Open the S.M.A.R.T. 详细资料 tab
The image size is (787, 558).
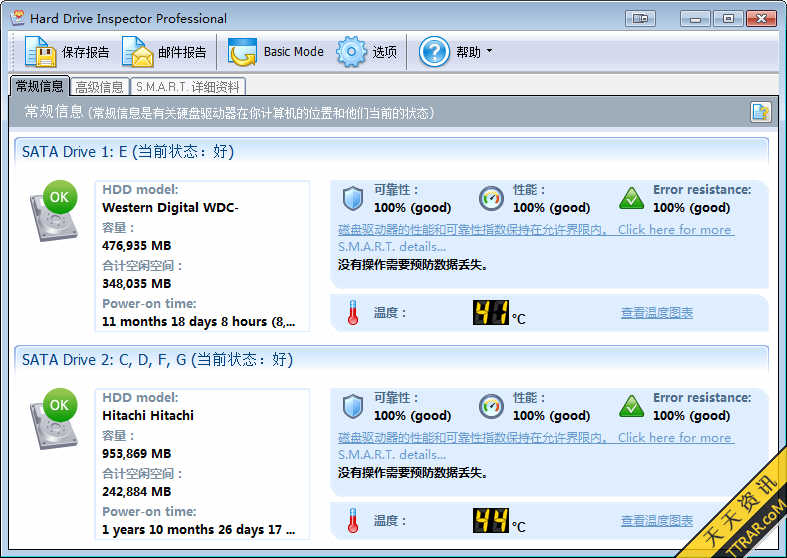coord(188,87)
